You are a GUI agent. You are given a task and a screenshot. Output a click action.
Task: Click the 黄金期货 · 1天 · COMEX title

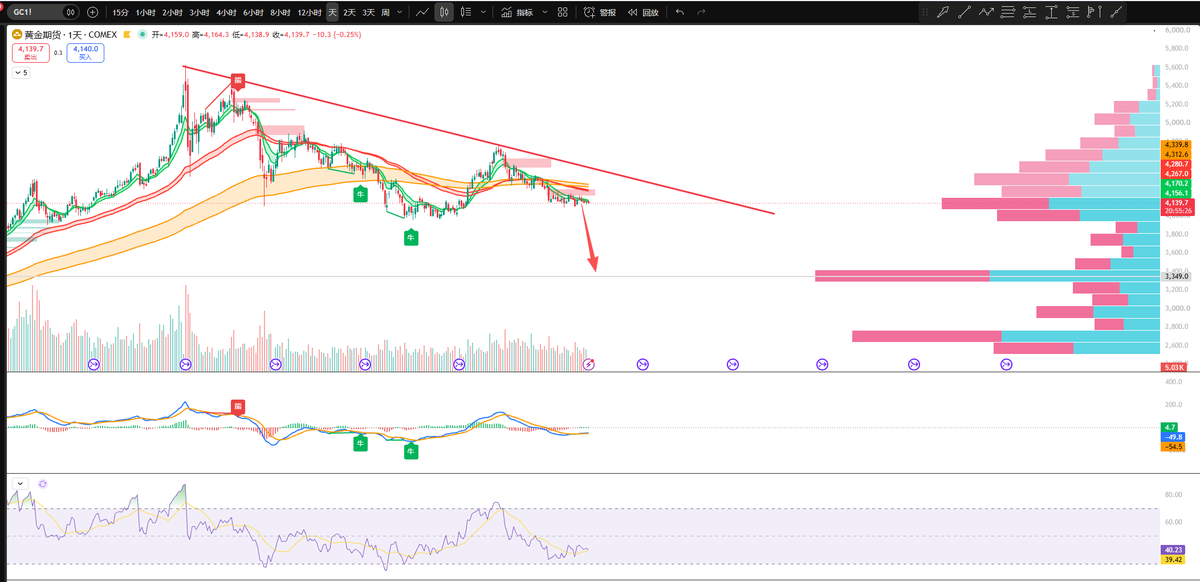(x=71, y=34)
